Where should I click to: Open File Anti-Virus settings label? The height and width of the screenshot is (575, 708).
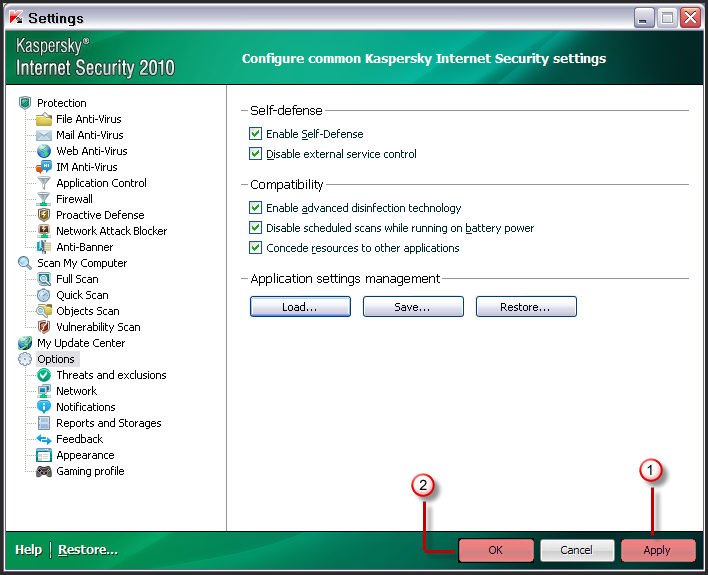88,119
